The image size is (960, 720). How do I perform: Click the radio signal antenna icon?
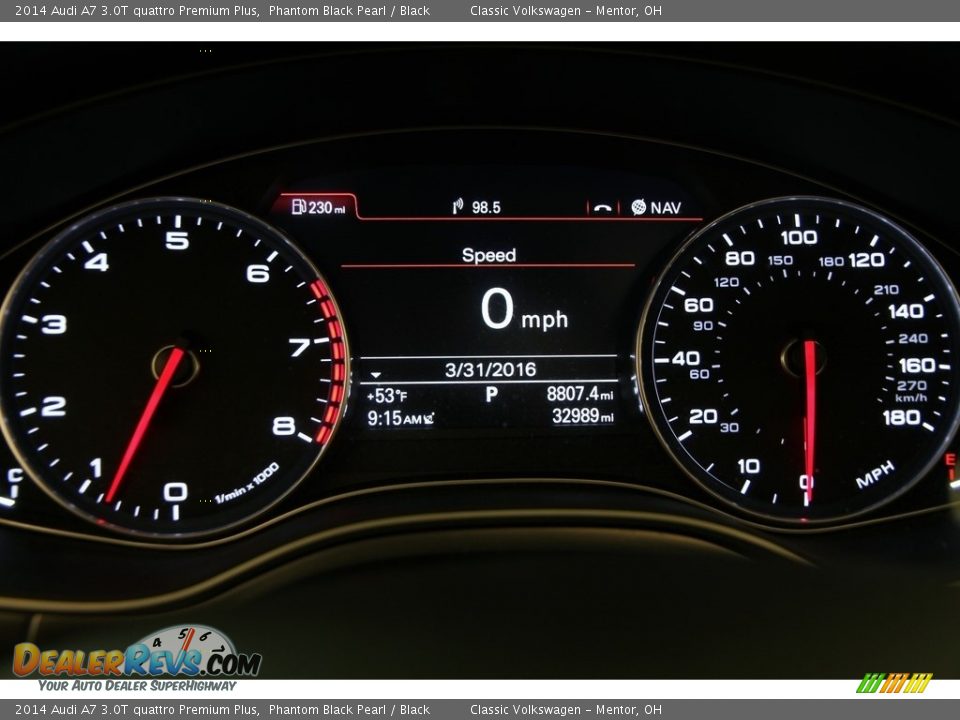[x=457, y=204]
